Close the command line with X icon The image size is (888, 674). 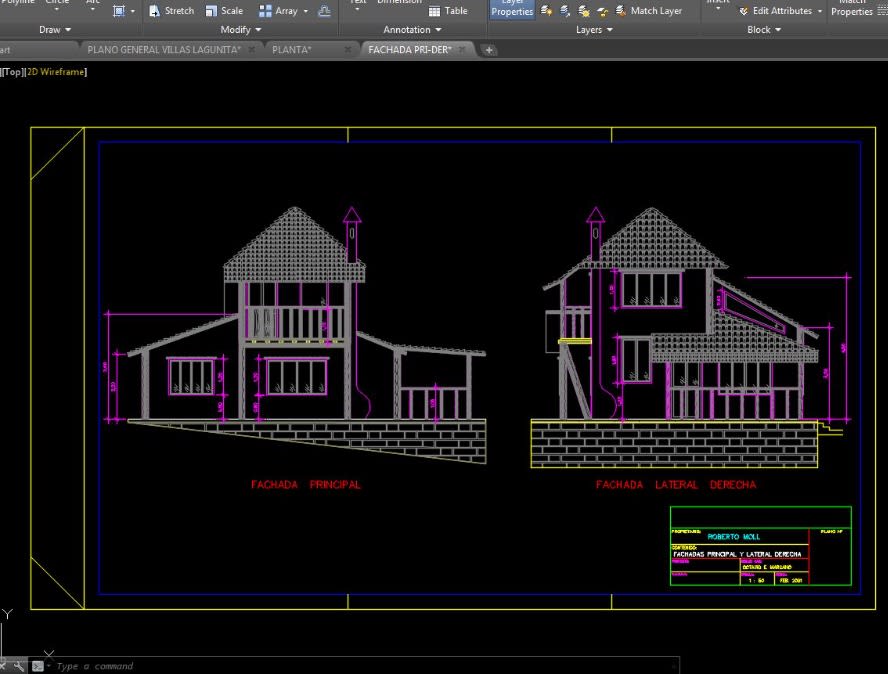coord(3,666)
